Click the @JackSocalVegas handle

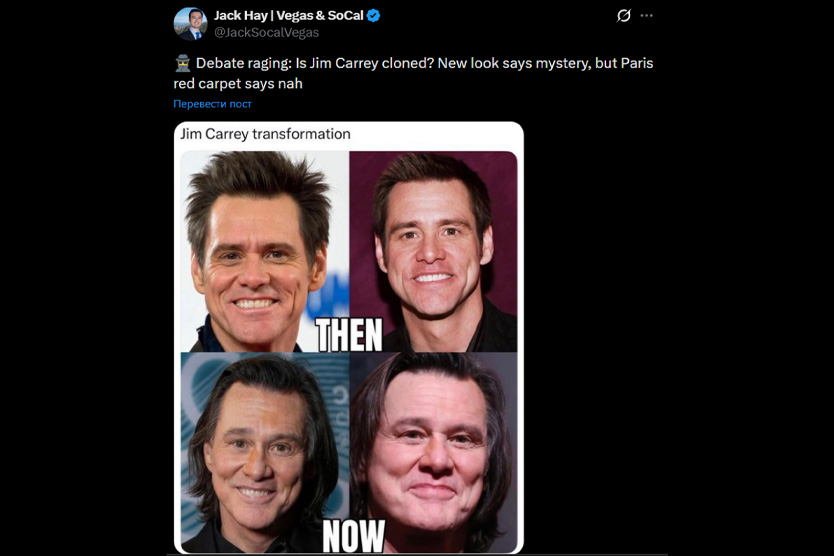click(266, 32)
